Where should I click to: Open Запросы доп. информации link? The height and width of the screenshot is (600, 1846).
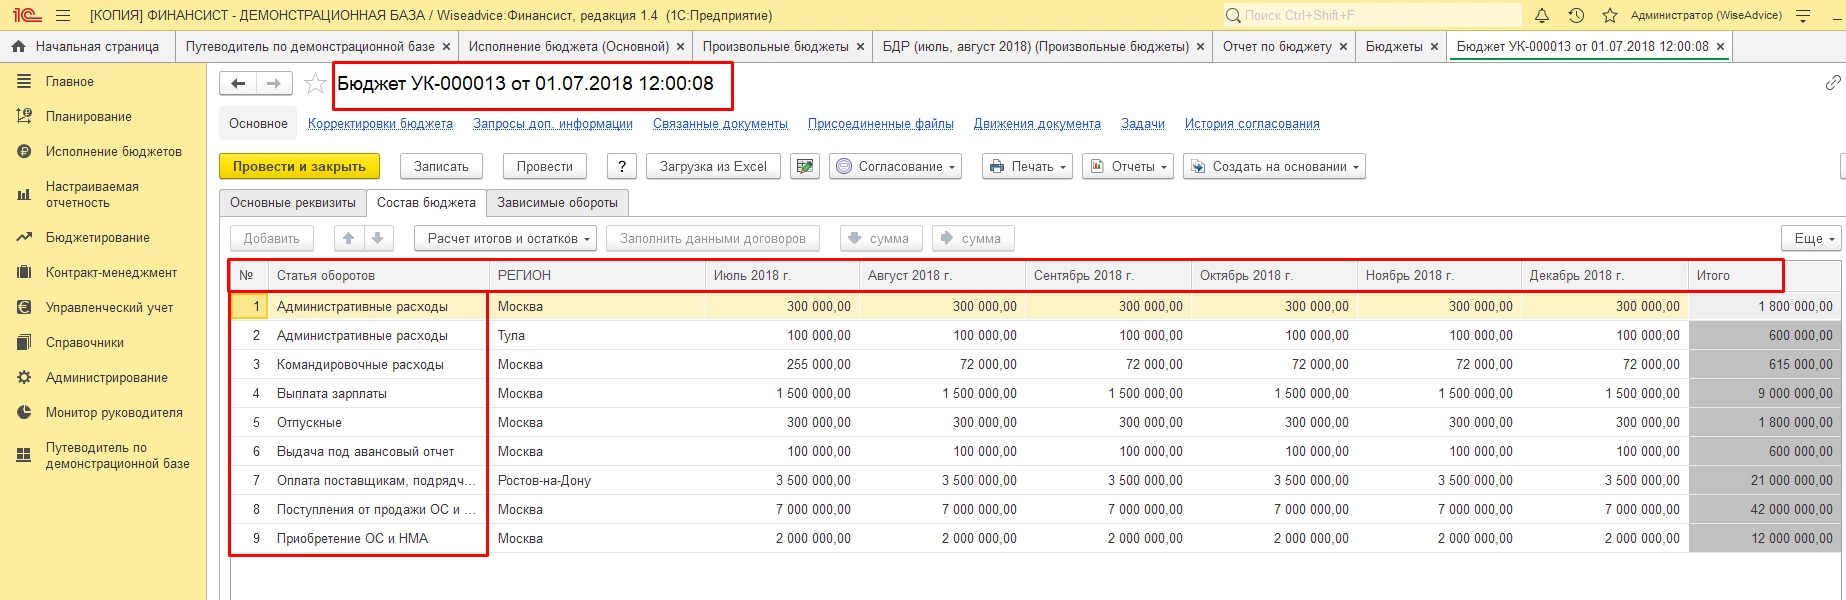tap(553, 124)
